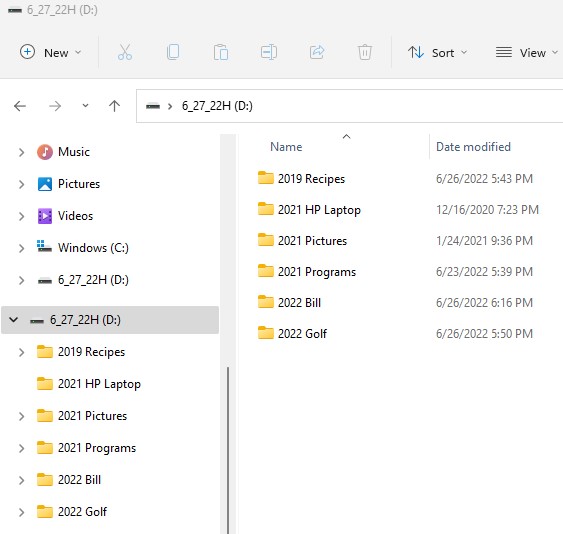Open the Sort options menu
The image size is (563, 534).
tap(437, 52)
